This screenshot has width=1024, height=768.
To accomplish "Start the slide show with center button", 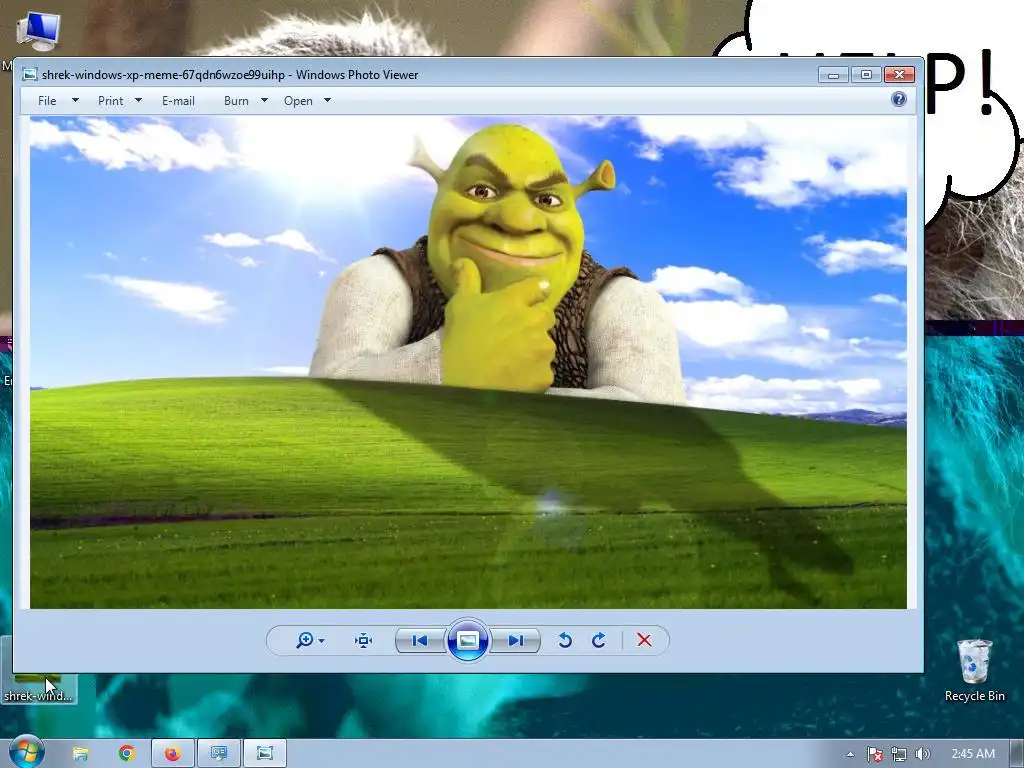I will [x=468, y=640].
